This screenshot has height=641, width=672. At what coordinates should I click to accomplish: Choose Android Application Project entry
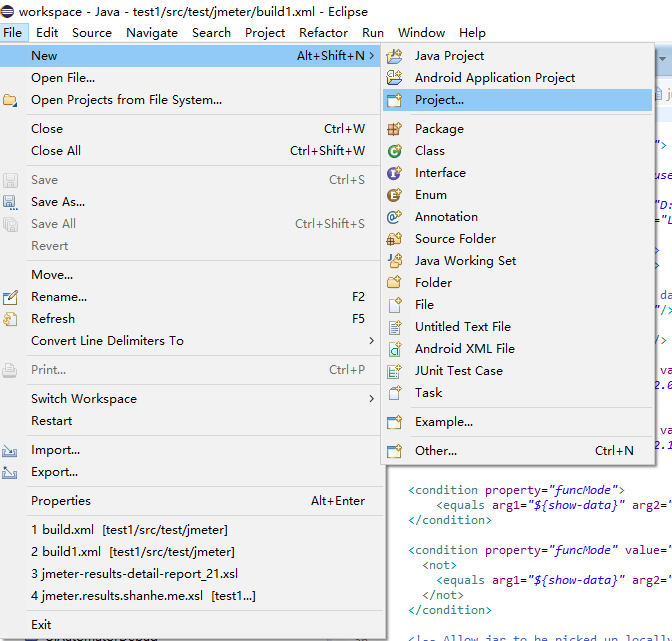tap(495, 78)
